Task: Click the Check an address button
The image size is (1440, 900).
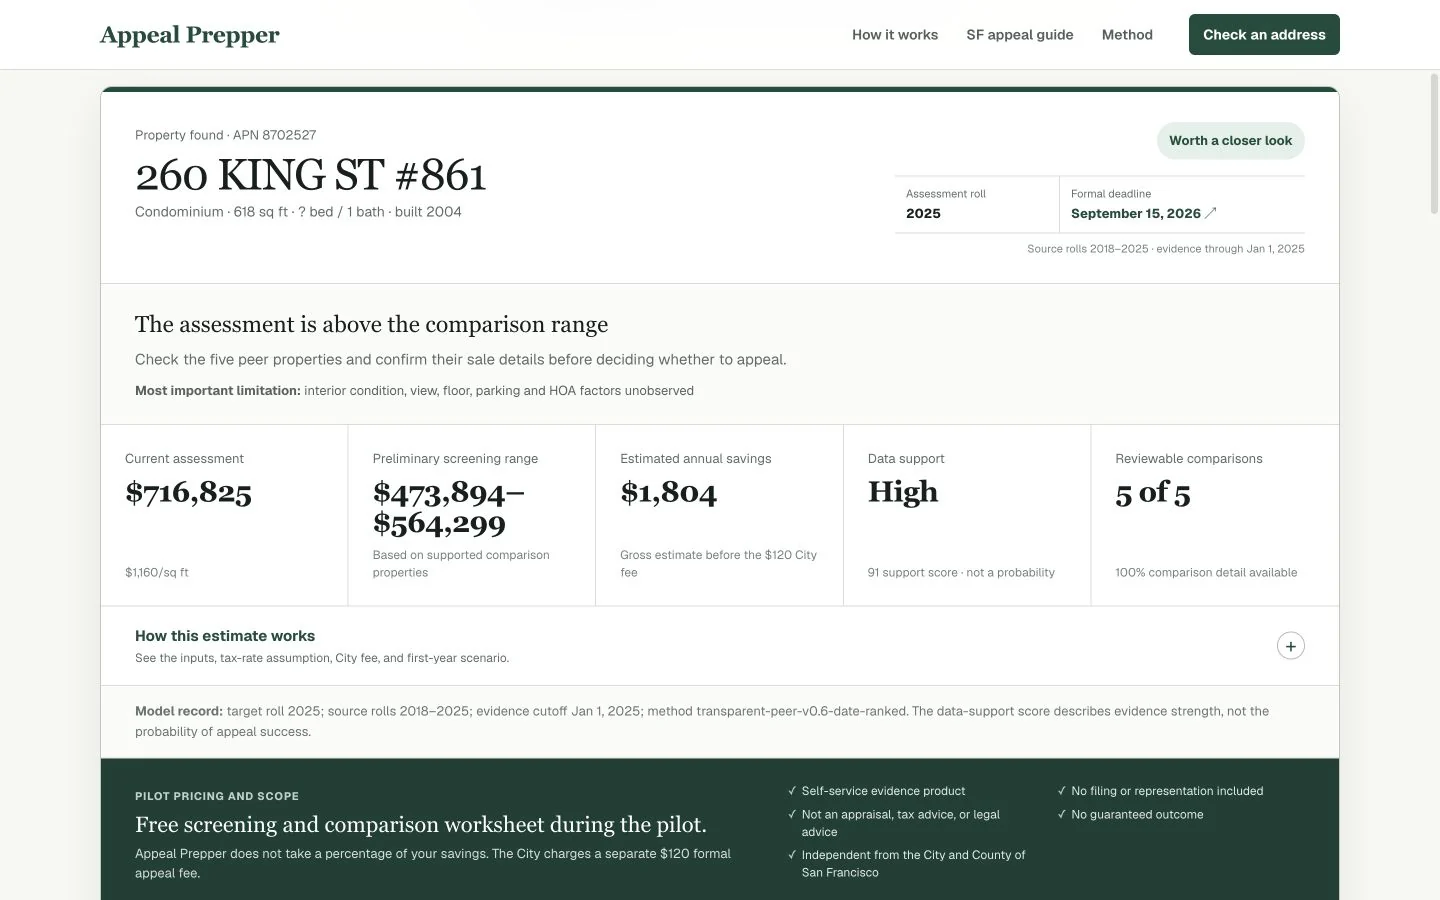Action: (1264, 35)
